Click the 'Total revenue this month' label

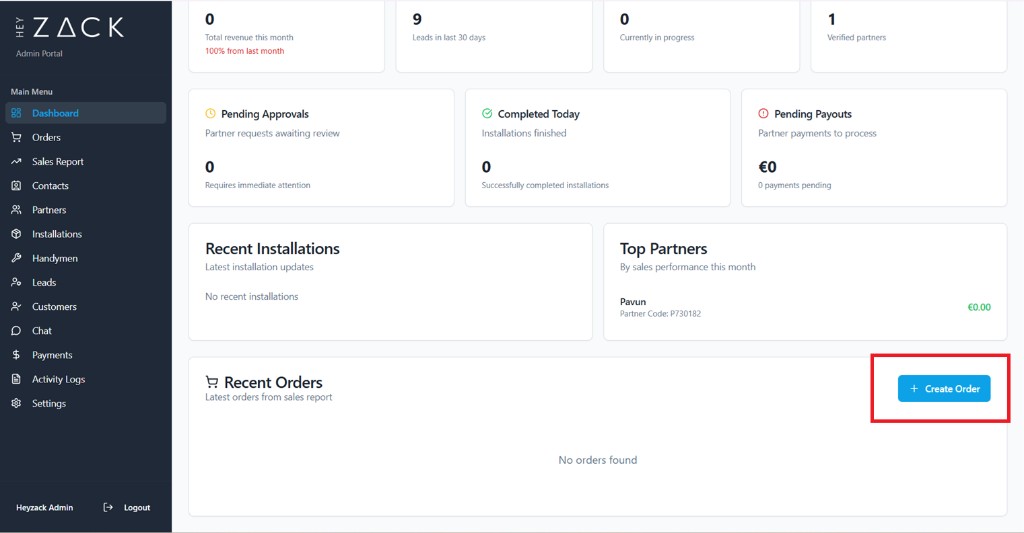click(x=249, y=37)
